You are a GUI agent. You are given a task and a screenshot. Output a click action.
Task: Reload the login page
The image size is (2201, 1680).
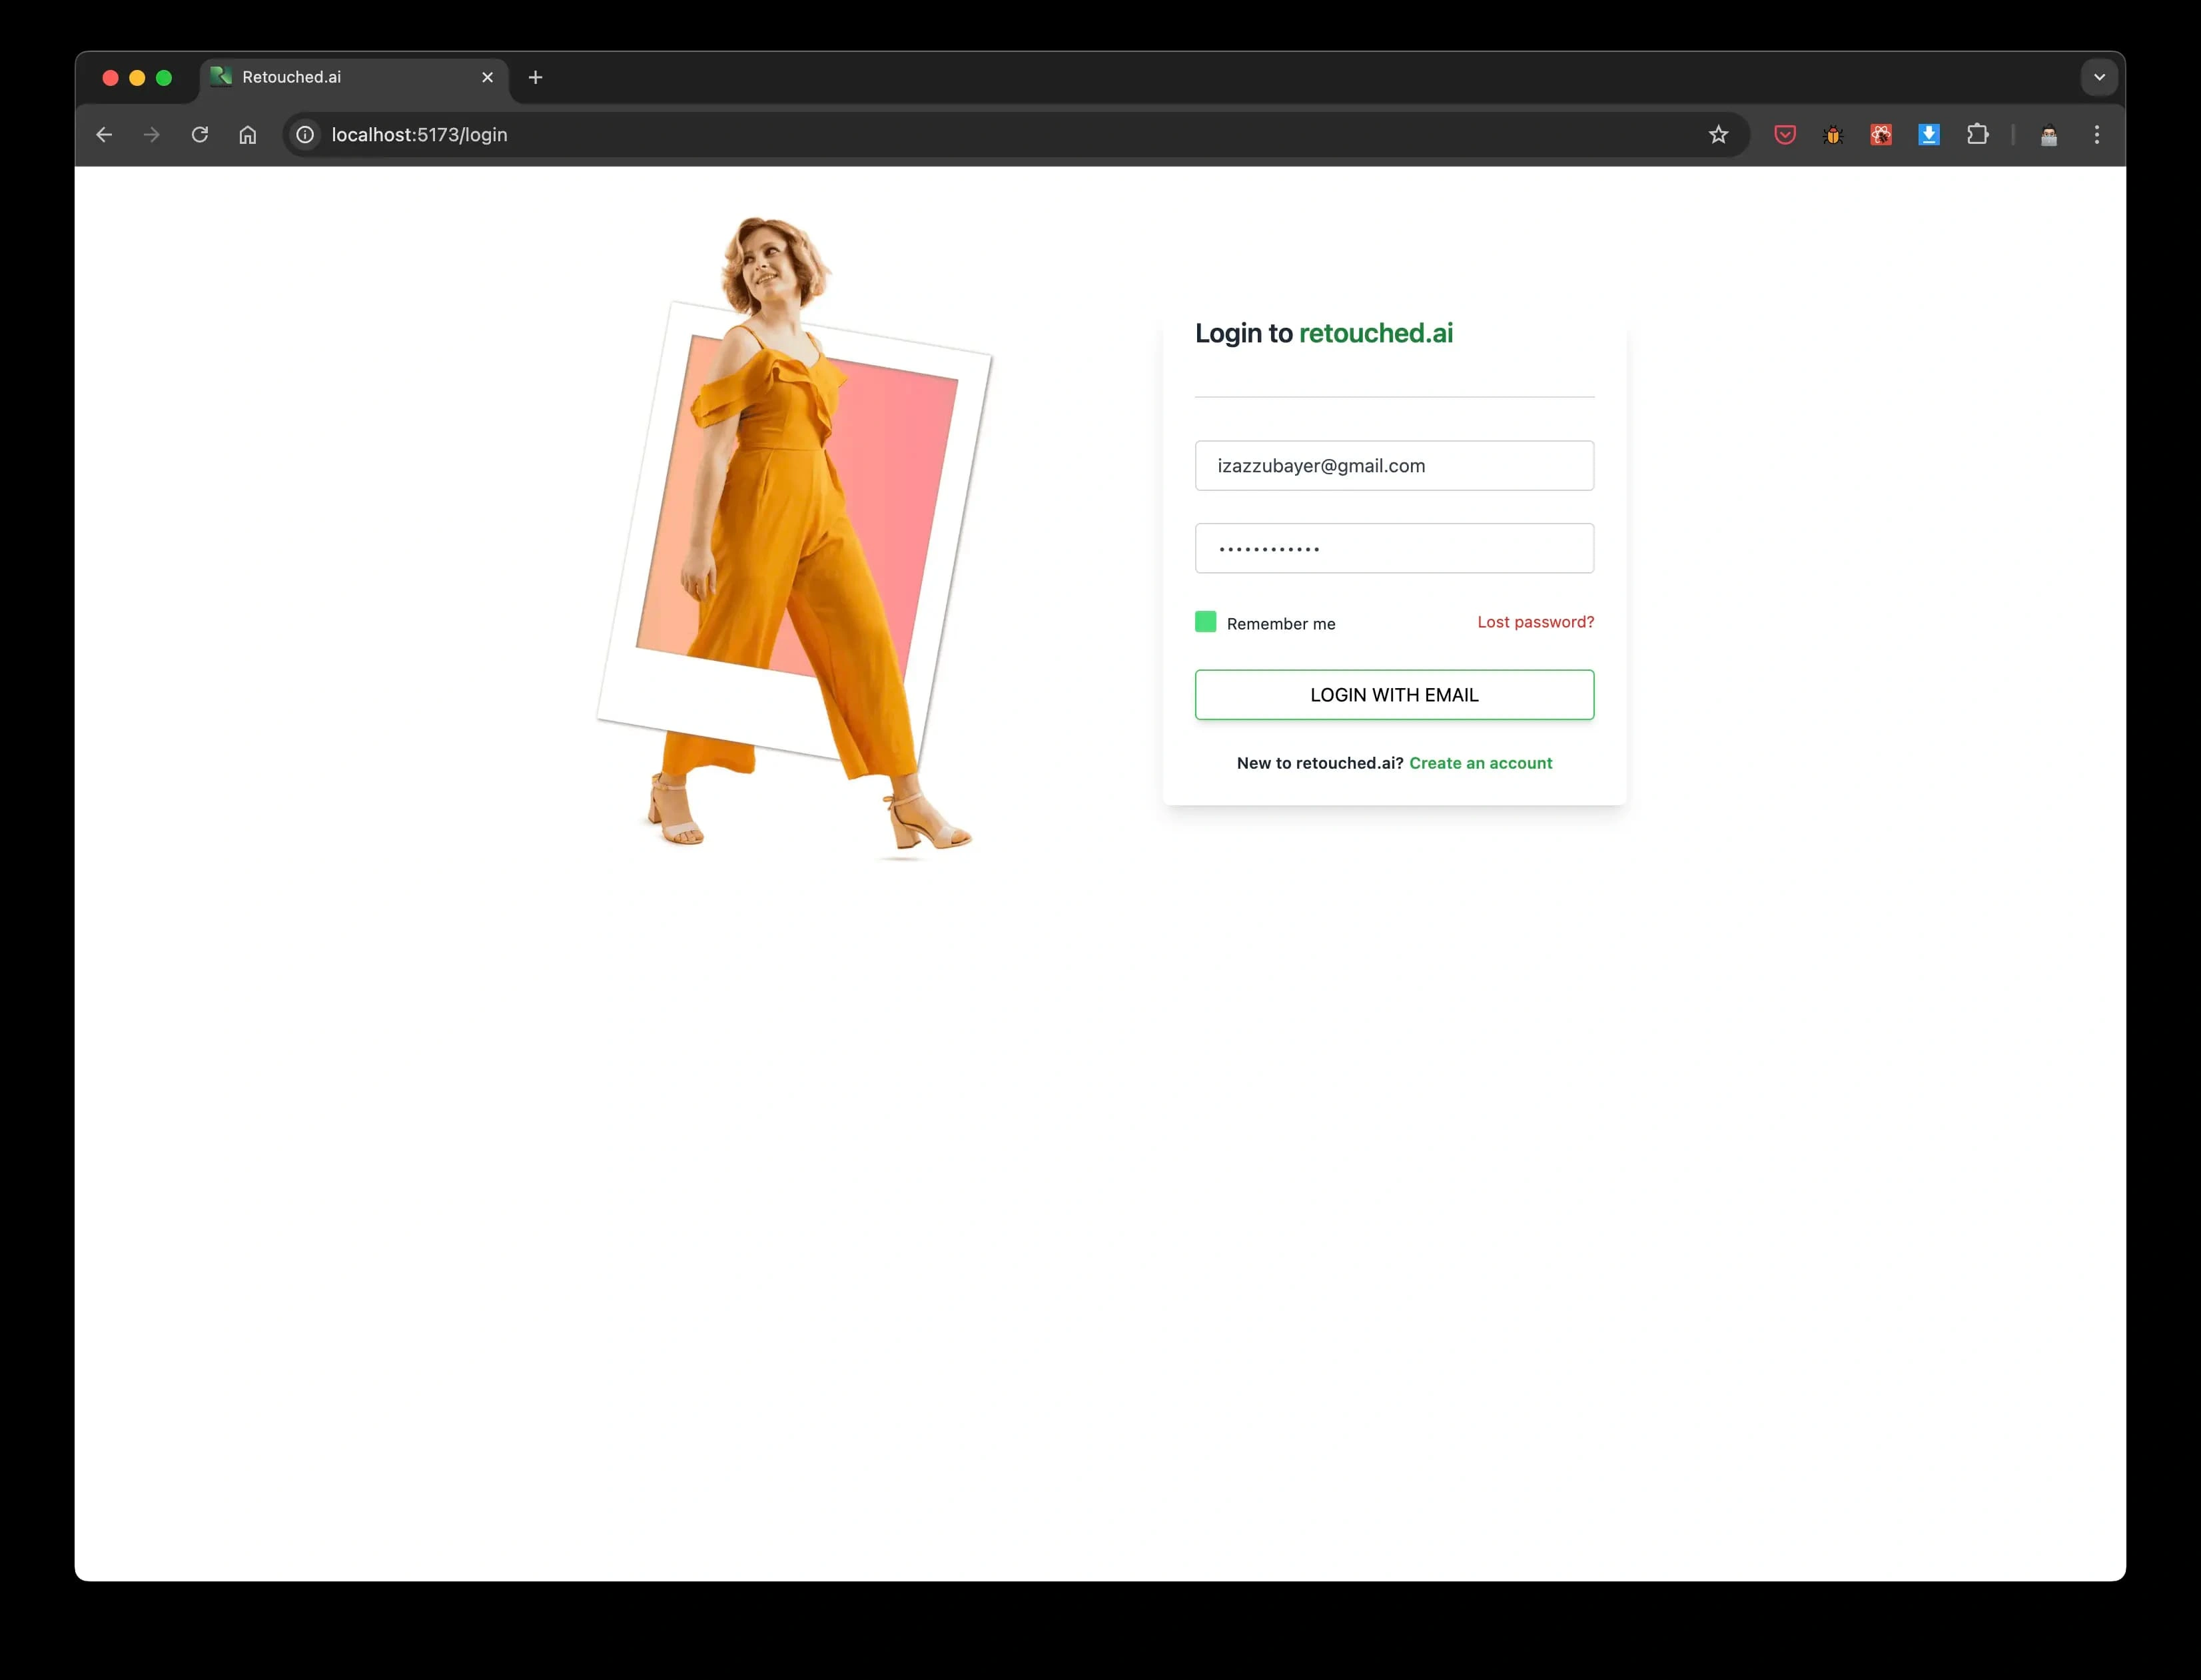coord(200,135)
